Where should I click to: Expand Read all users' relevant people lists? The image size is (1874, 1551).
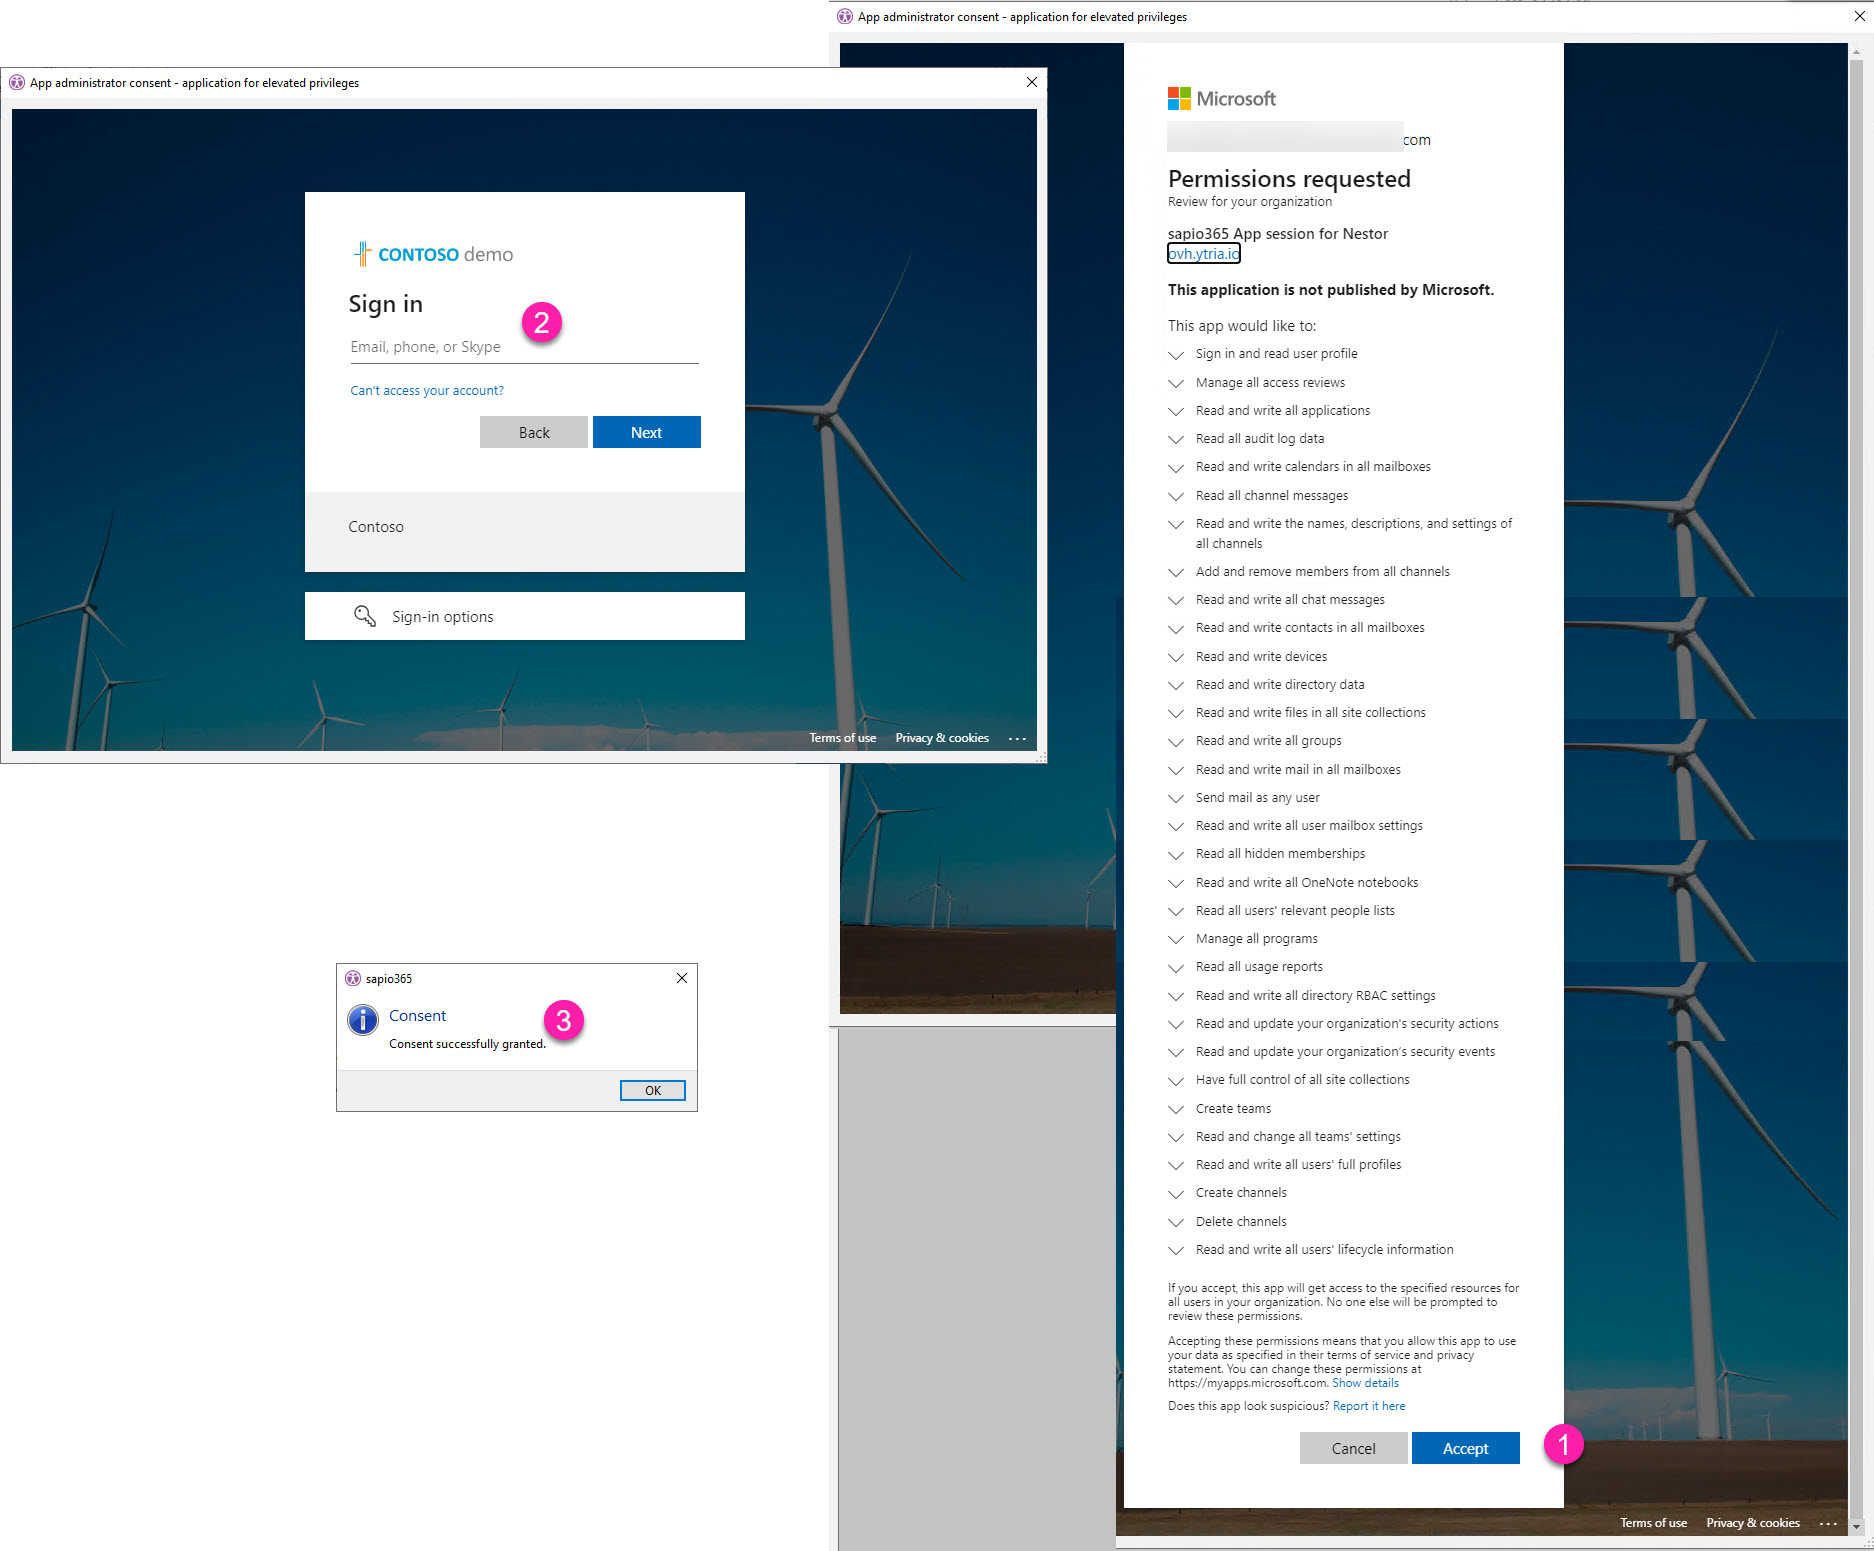pyautogui.click(x=1176, y=911)
